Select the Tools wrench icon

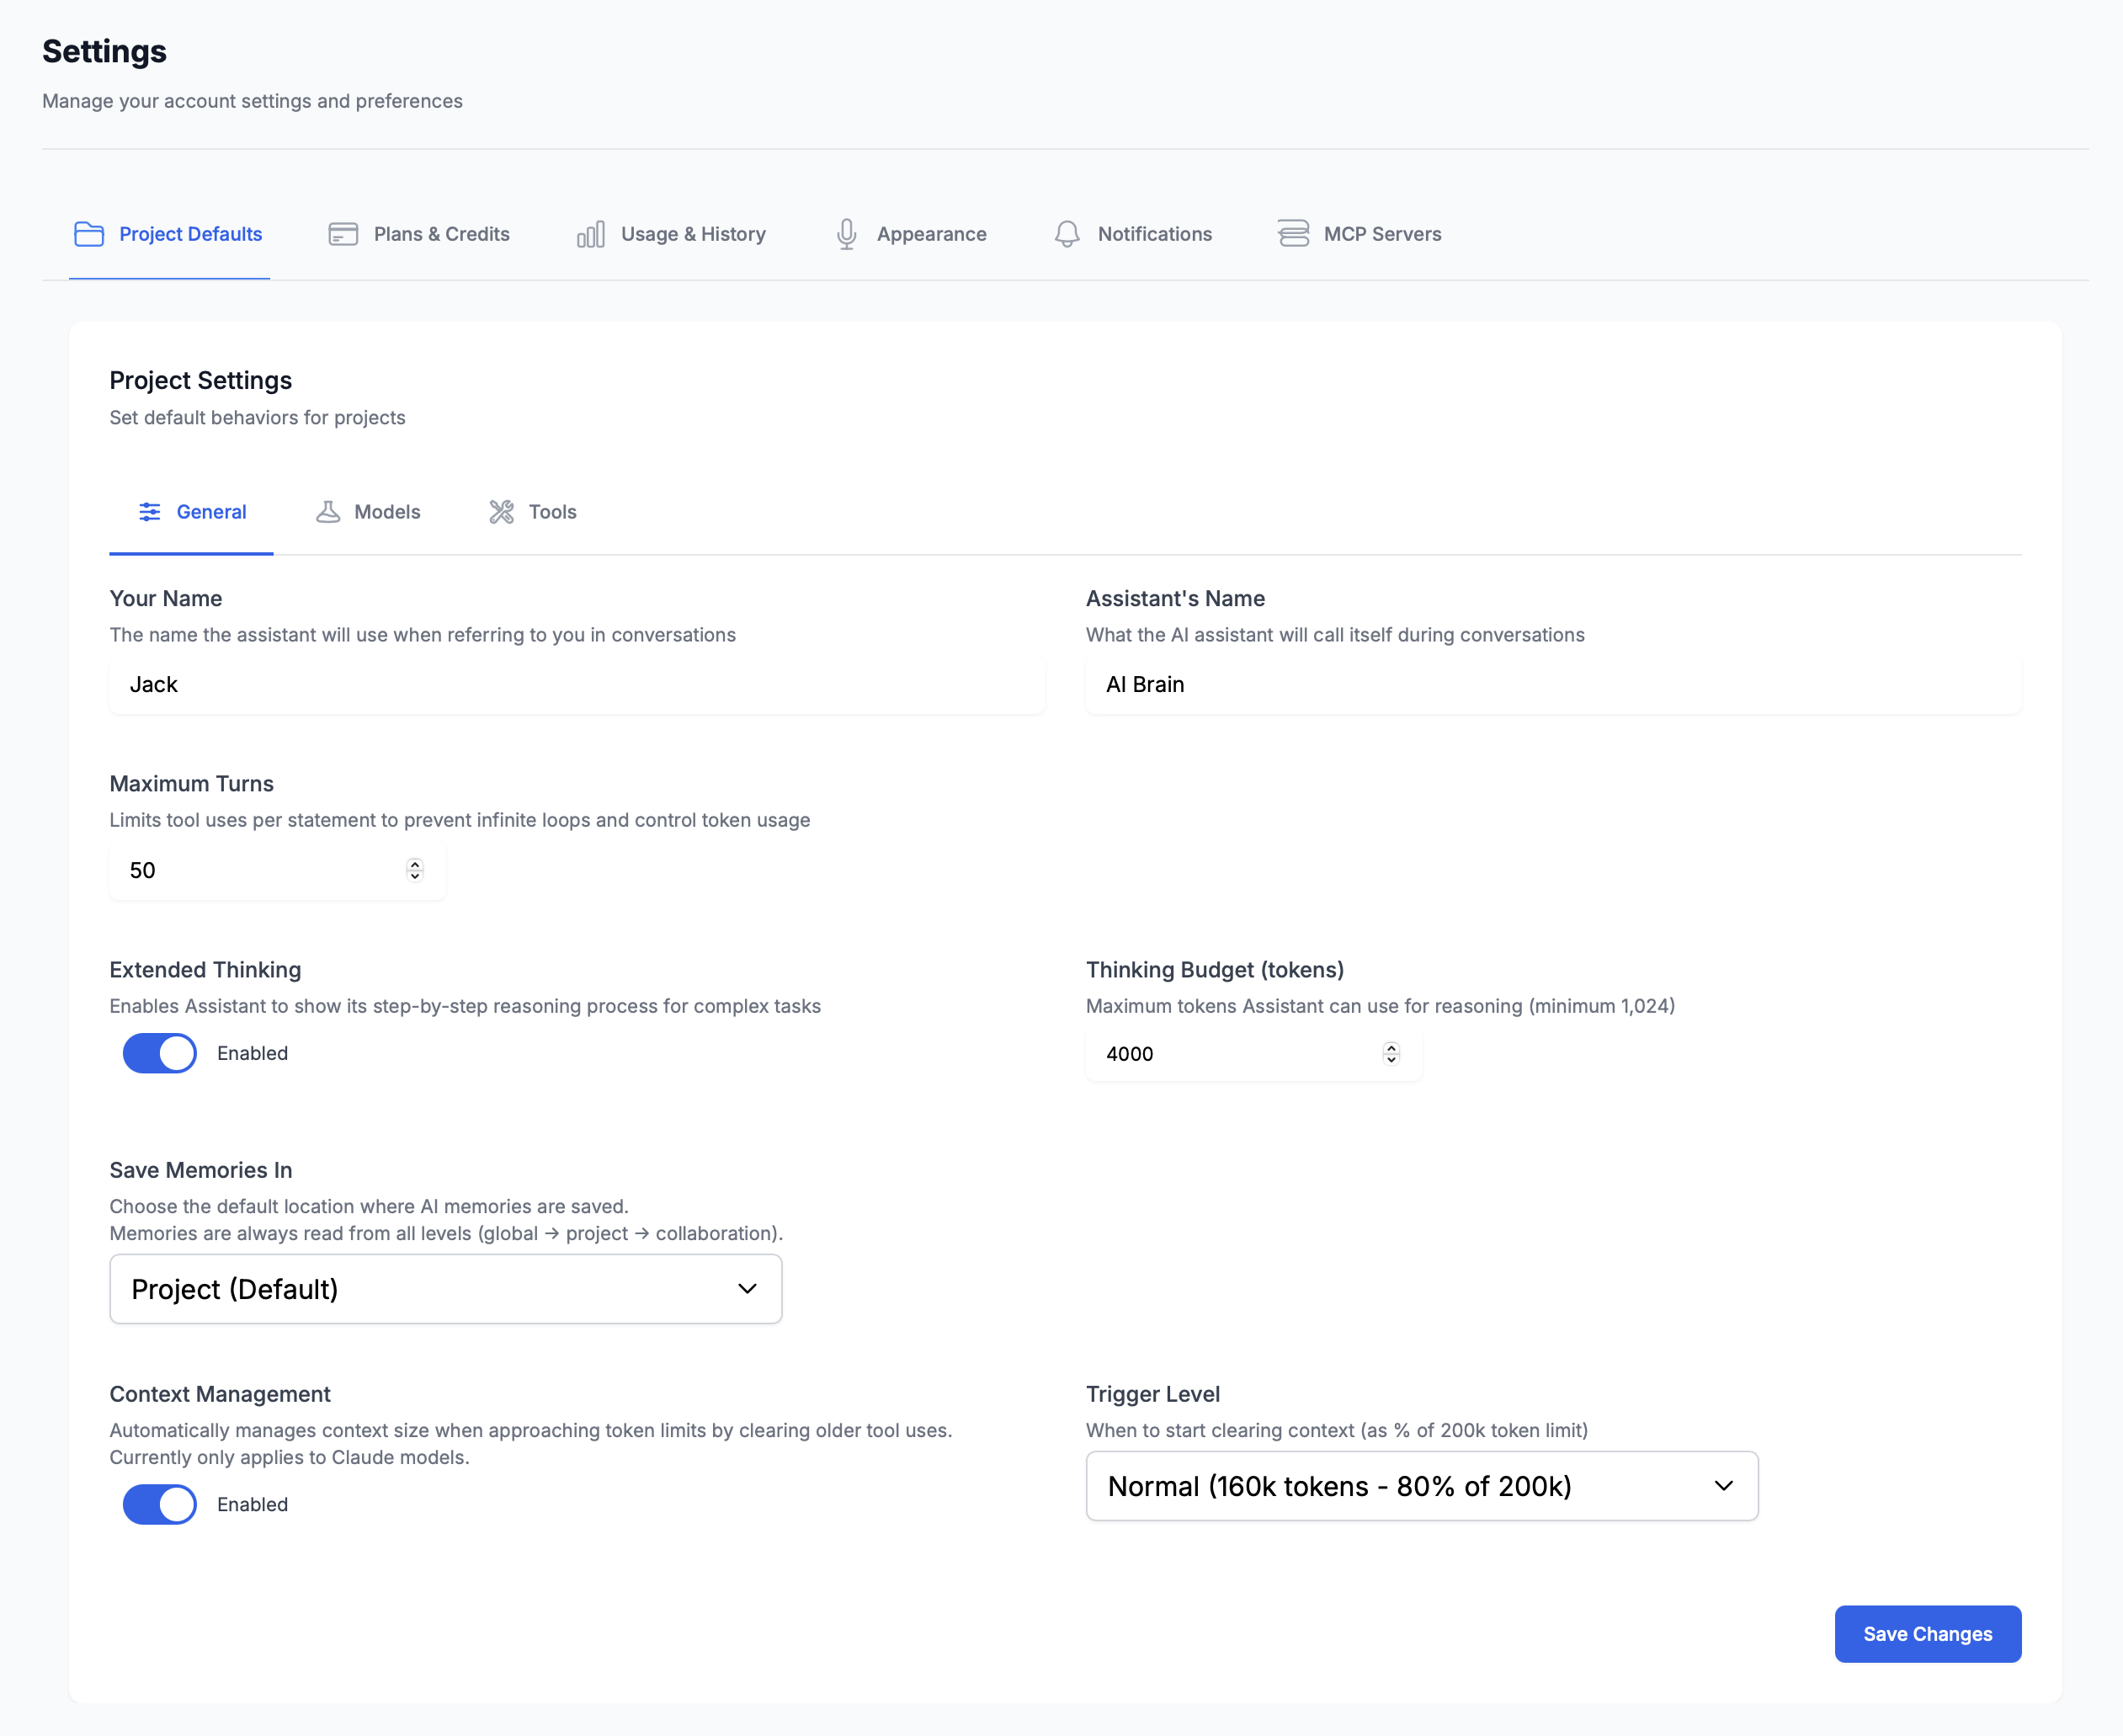point(501,511)
